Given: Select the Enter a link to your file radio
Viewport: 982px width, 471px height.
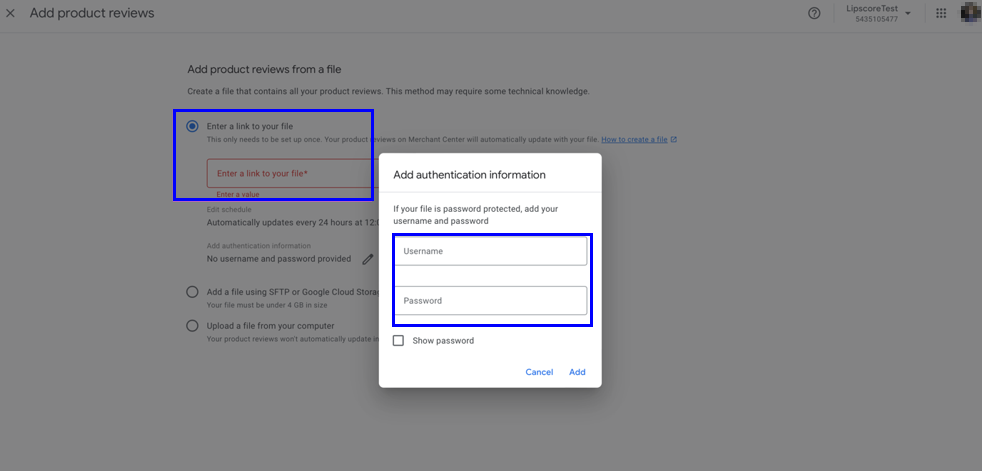Looking at the screenshot, I should click(x=192, y=127).
